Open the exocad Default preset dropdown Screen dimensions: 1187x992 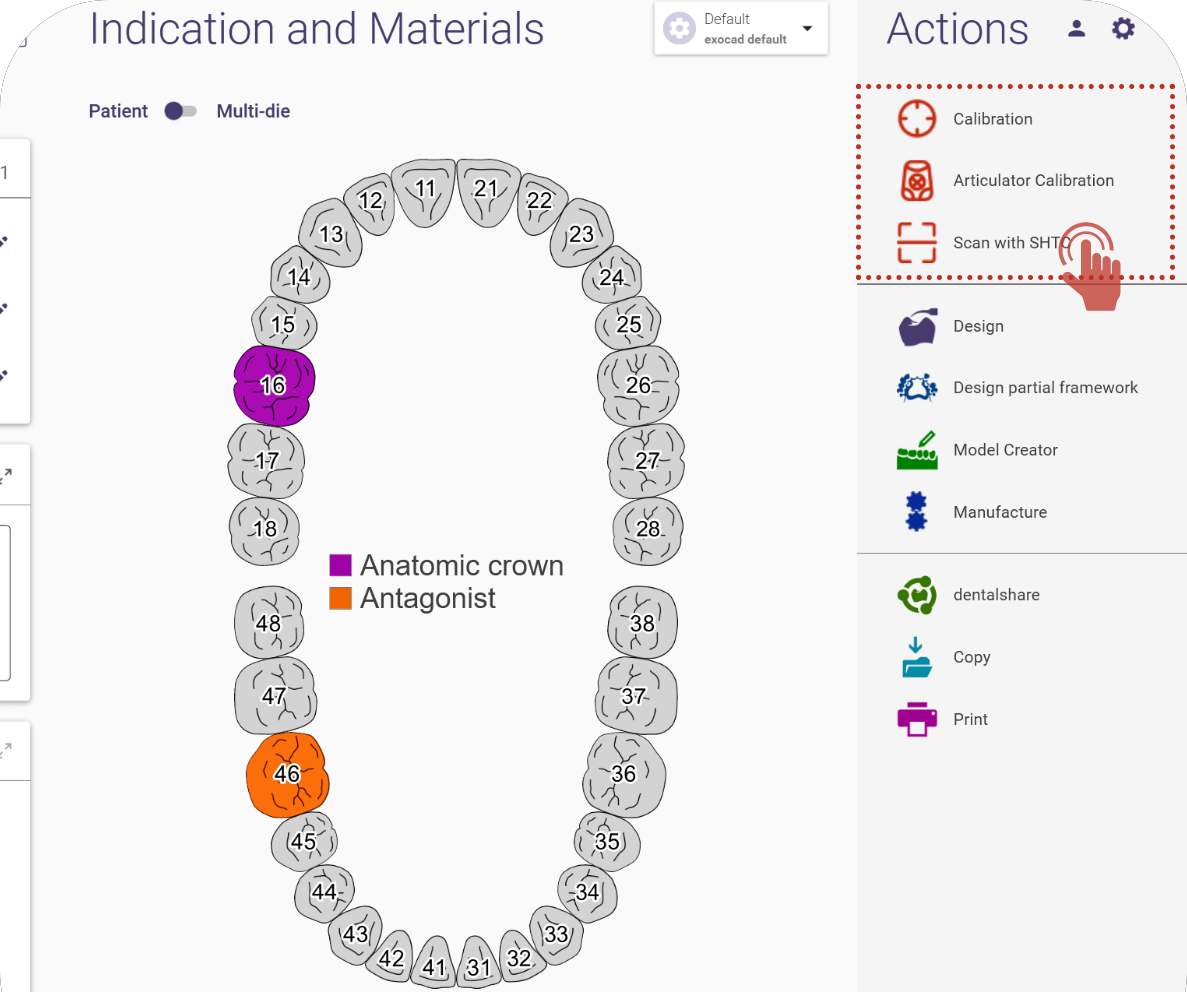[x=740, y=28]
